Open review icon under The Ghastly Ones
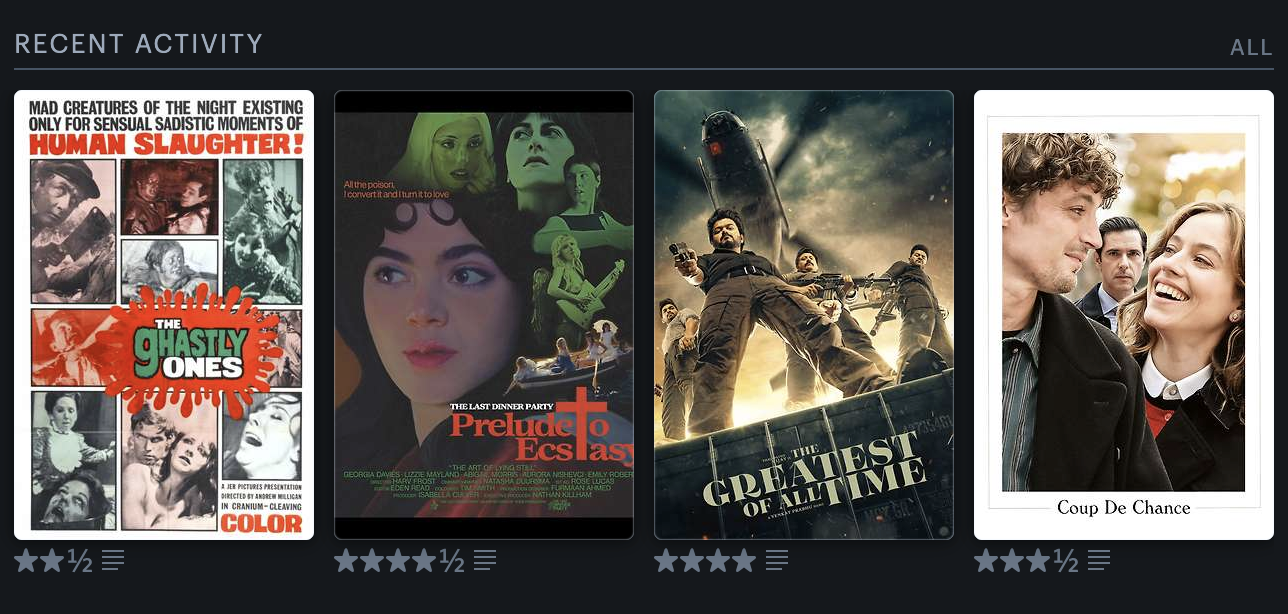This screenshot has width=1288, height=614. pyautogui.click(x=113, y=561)
